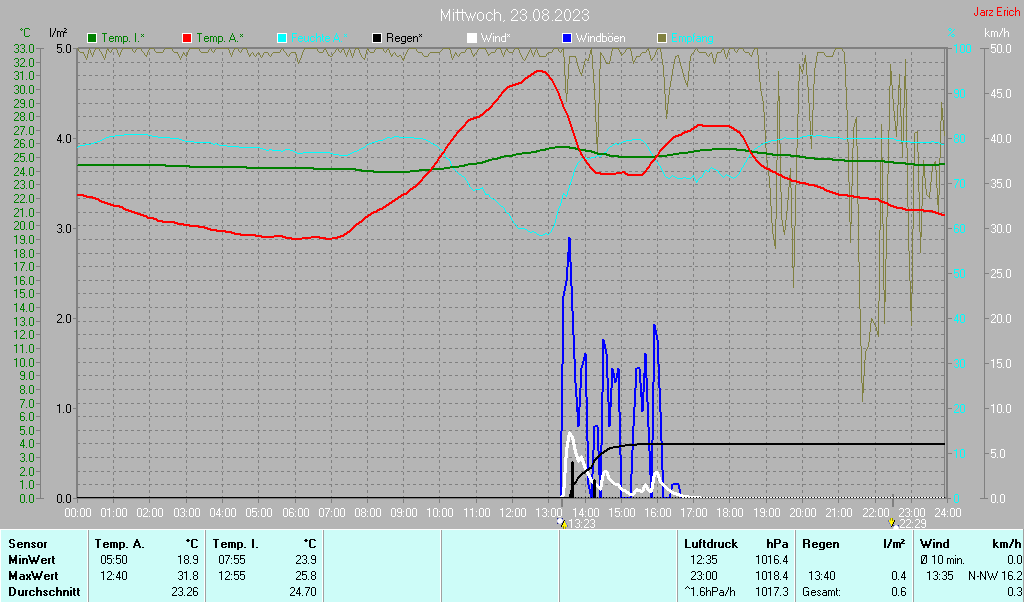The height and width of the screenshot is (602, 1024).
Task: Select the Regen legend label
Action: [x=404, y=38]
